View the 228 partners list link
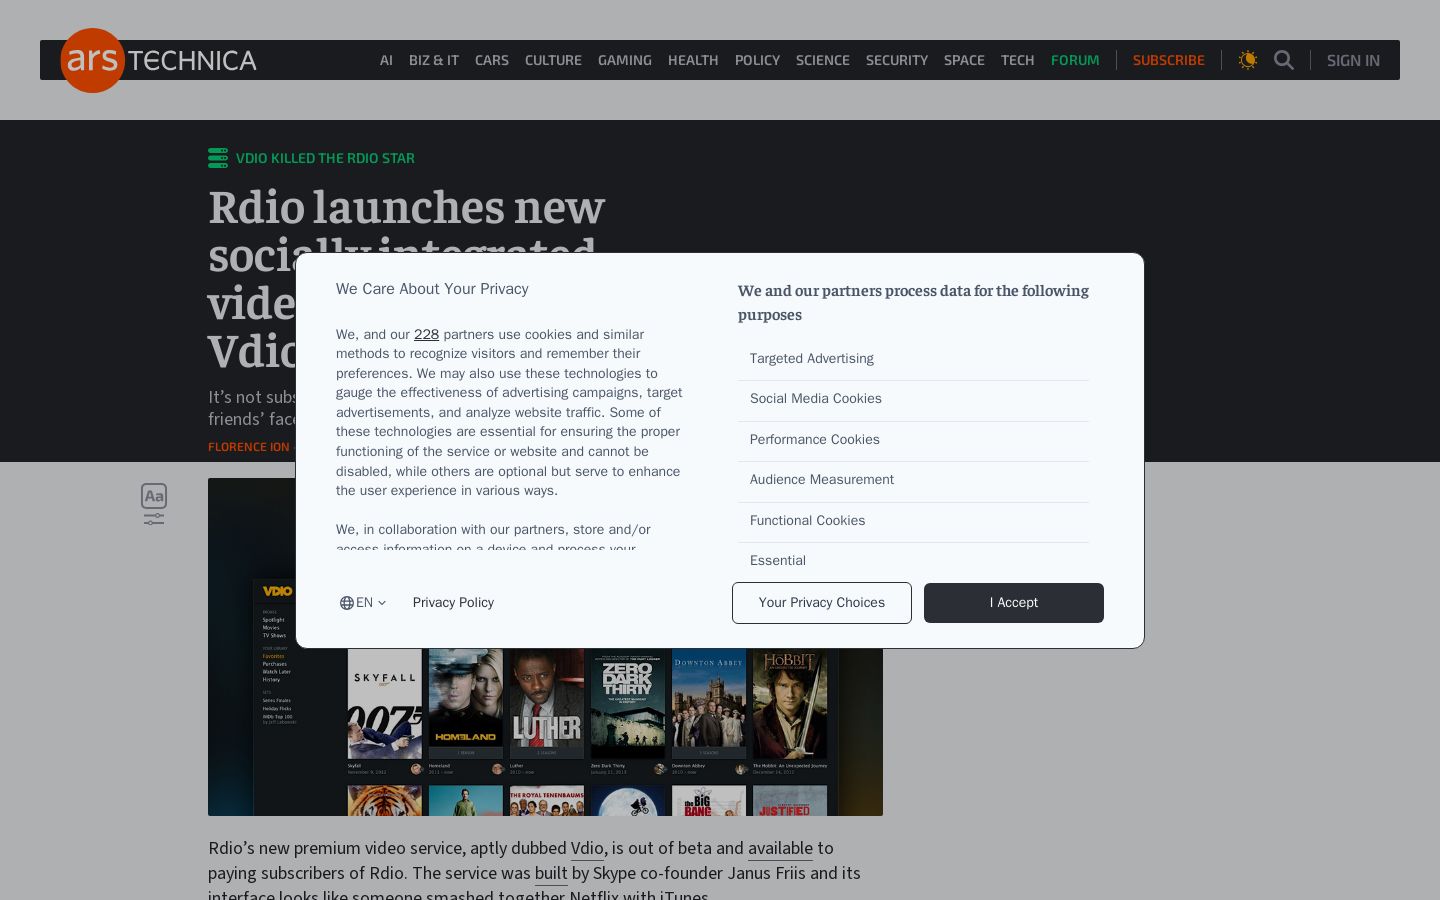This screenshot has height=900, width=1440. pos(426,335)
